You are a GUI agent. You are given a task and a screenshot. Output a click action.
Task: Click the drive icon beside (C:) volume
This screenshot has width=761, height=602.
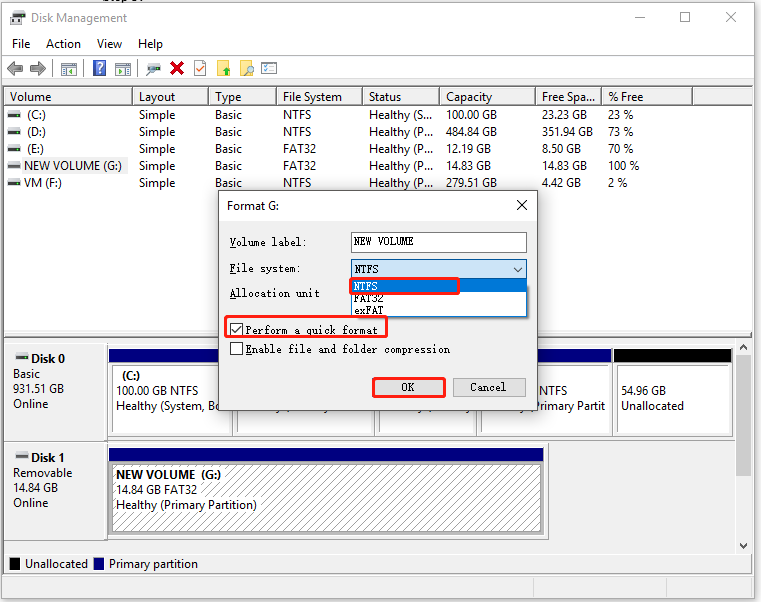tap(15, 115)
